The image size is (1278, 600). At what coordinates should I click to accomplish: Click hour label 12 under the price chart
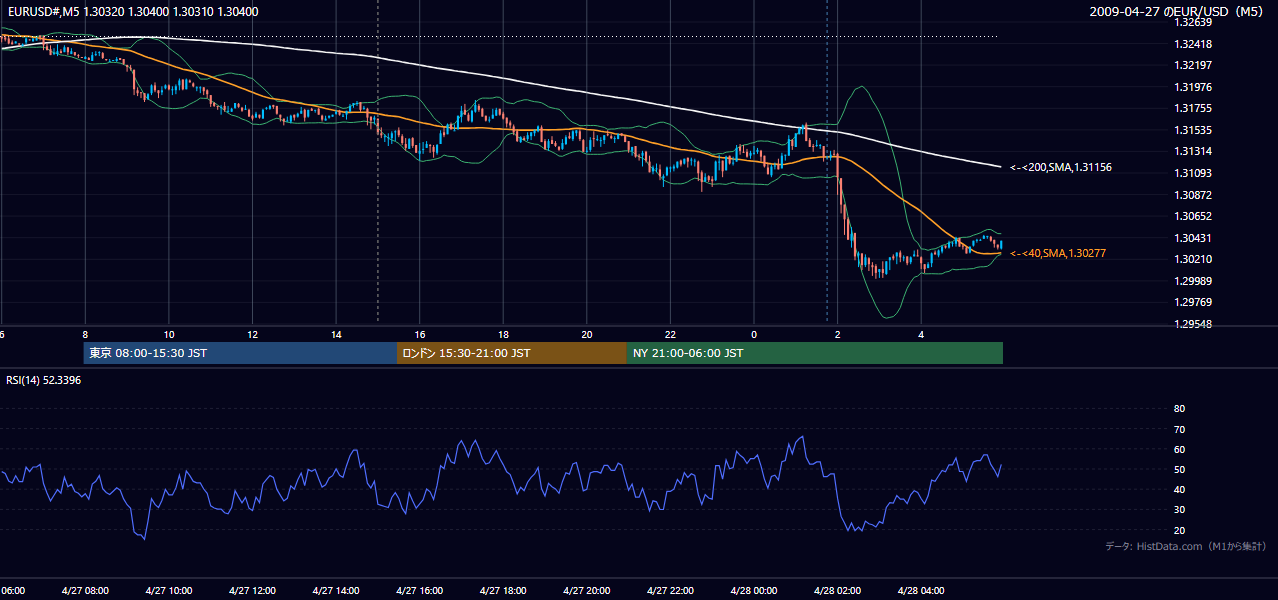(252, 335)
